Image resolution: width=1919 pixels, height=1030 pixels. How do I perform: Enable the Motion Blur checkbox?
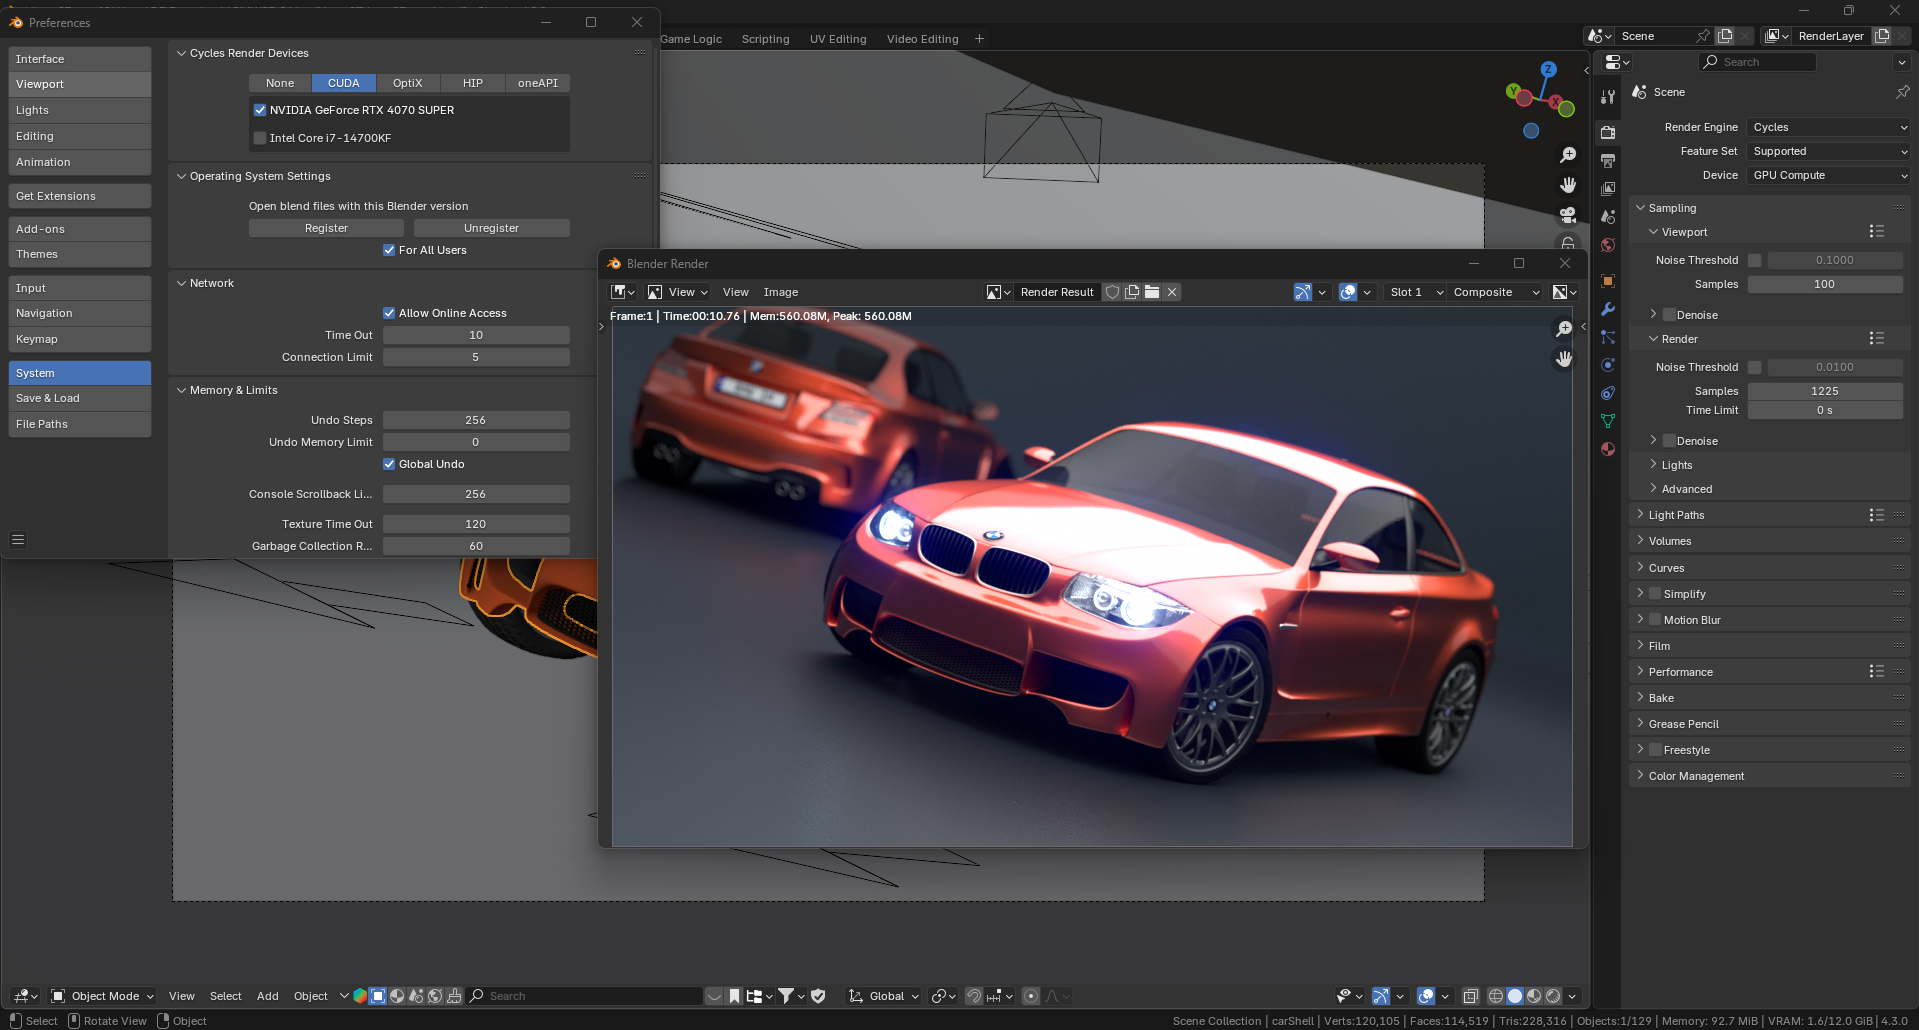pos(1655,620)
